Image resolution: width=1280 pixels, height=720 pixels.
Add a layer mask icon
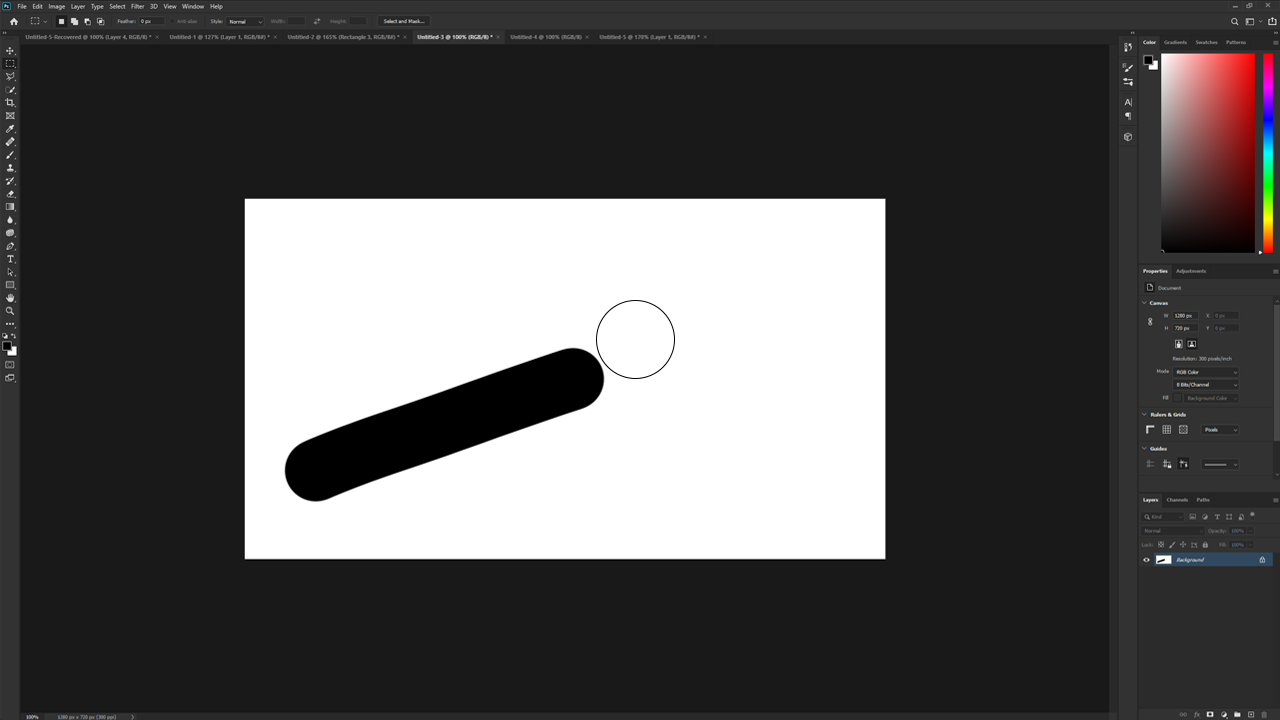click(x=1210, y=714)
